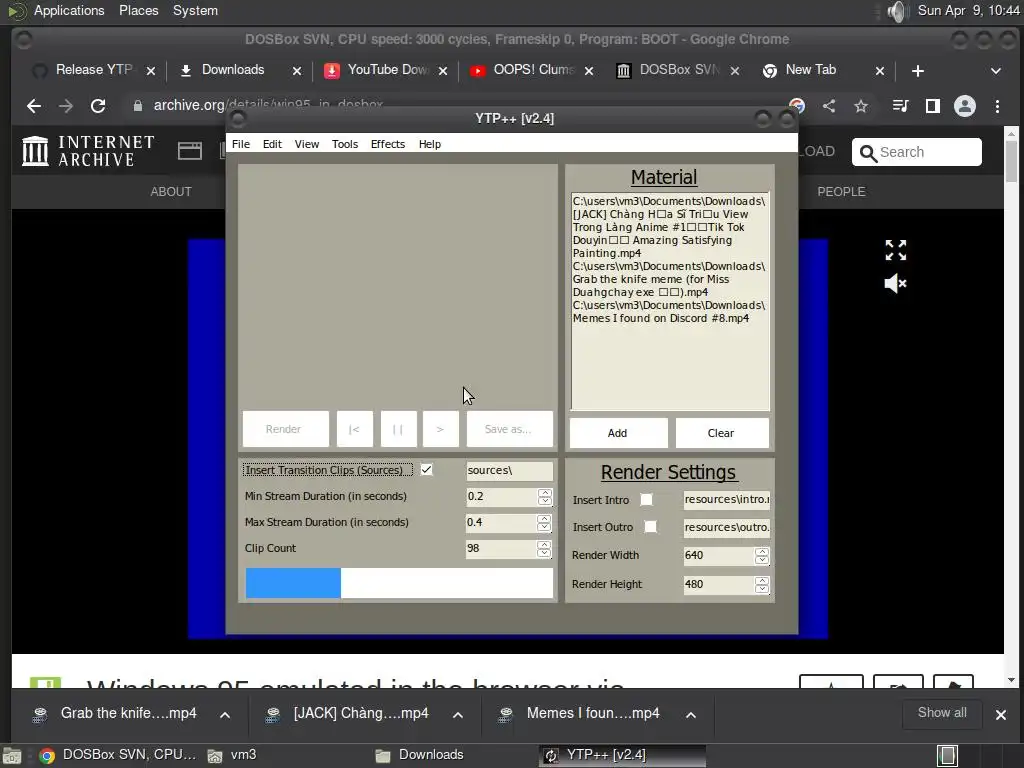Viewport: 1024px width, 768px height.
Task: Open the Applications menu in top panel
Action: (69, 10)
